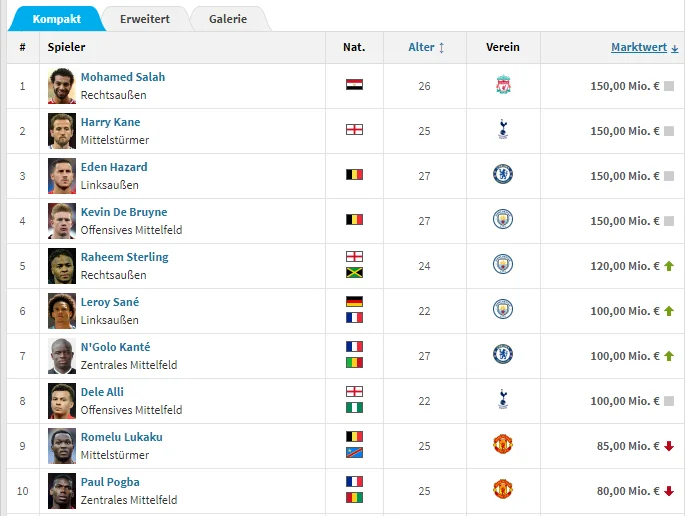The height and width of the screenshot is (516, 685).
Task: Click Dele Alli's portrait thumbnail
Action: coord(62,400)
